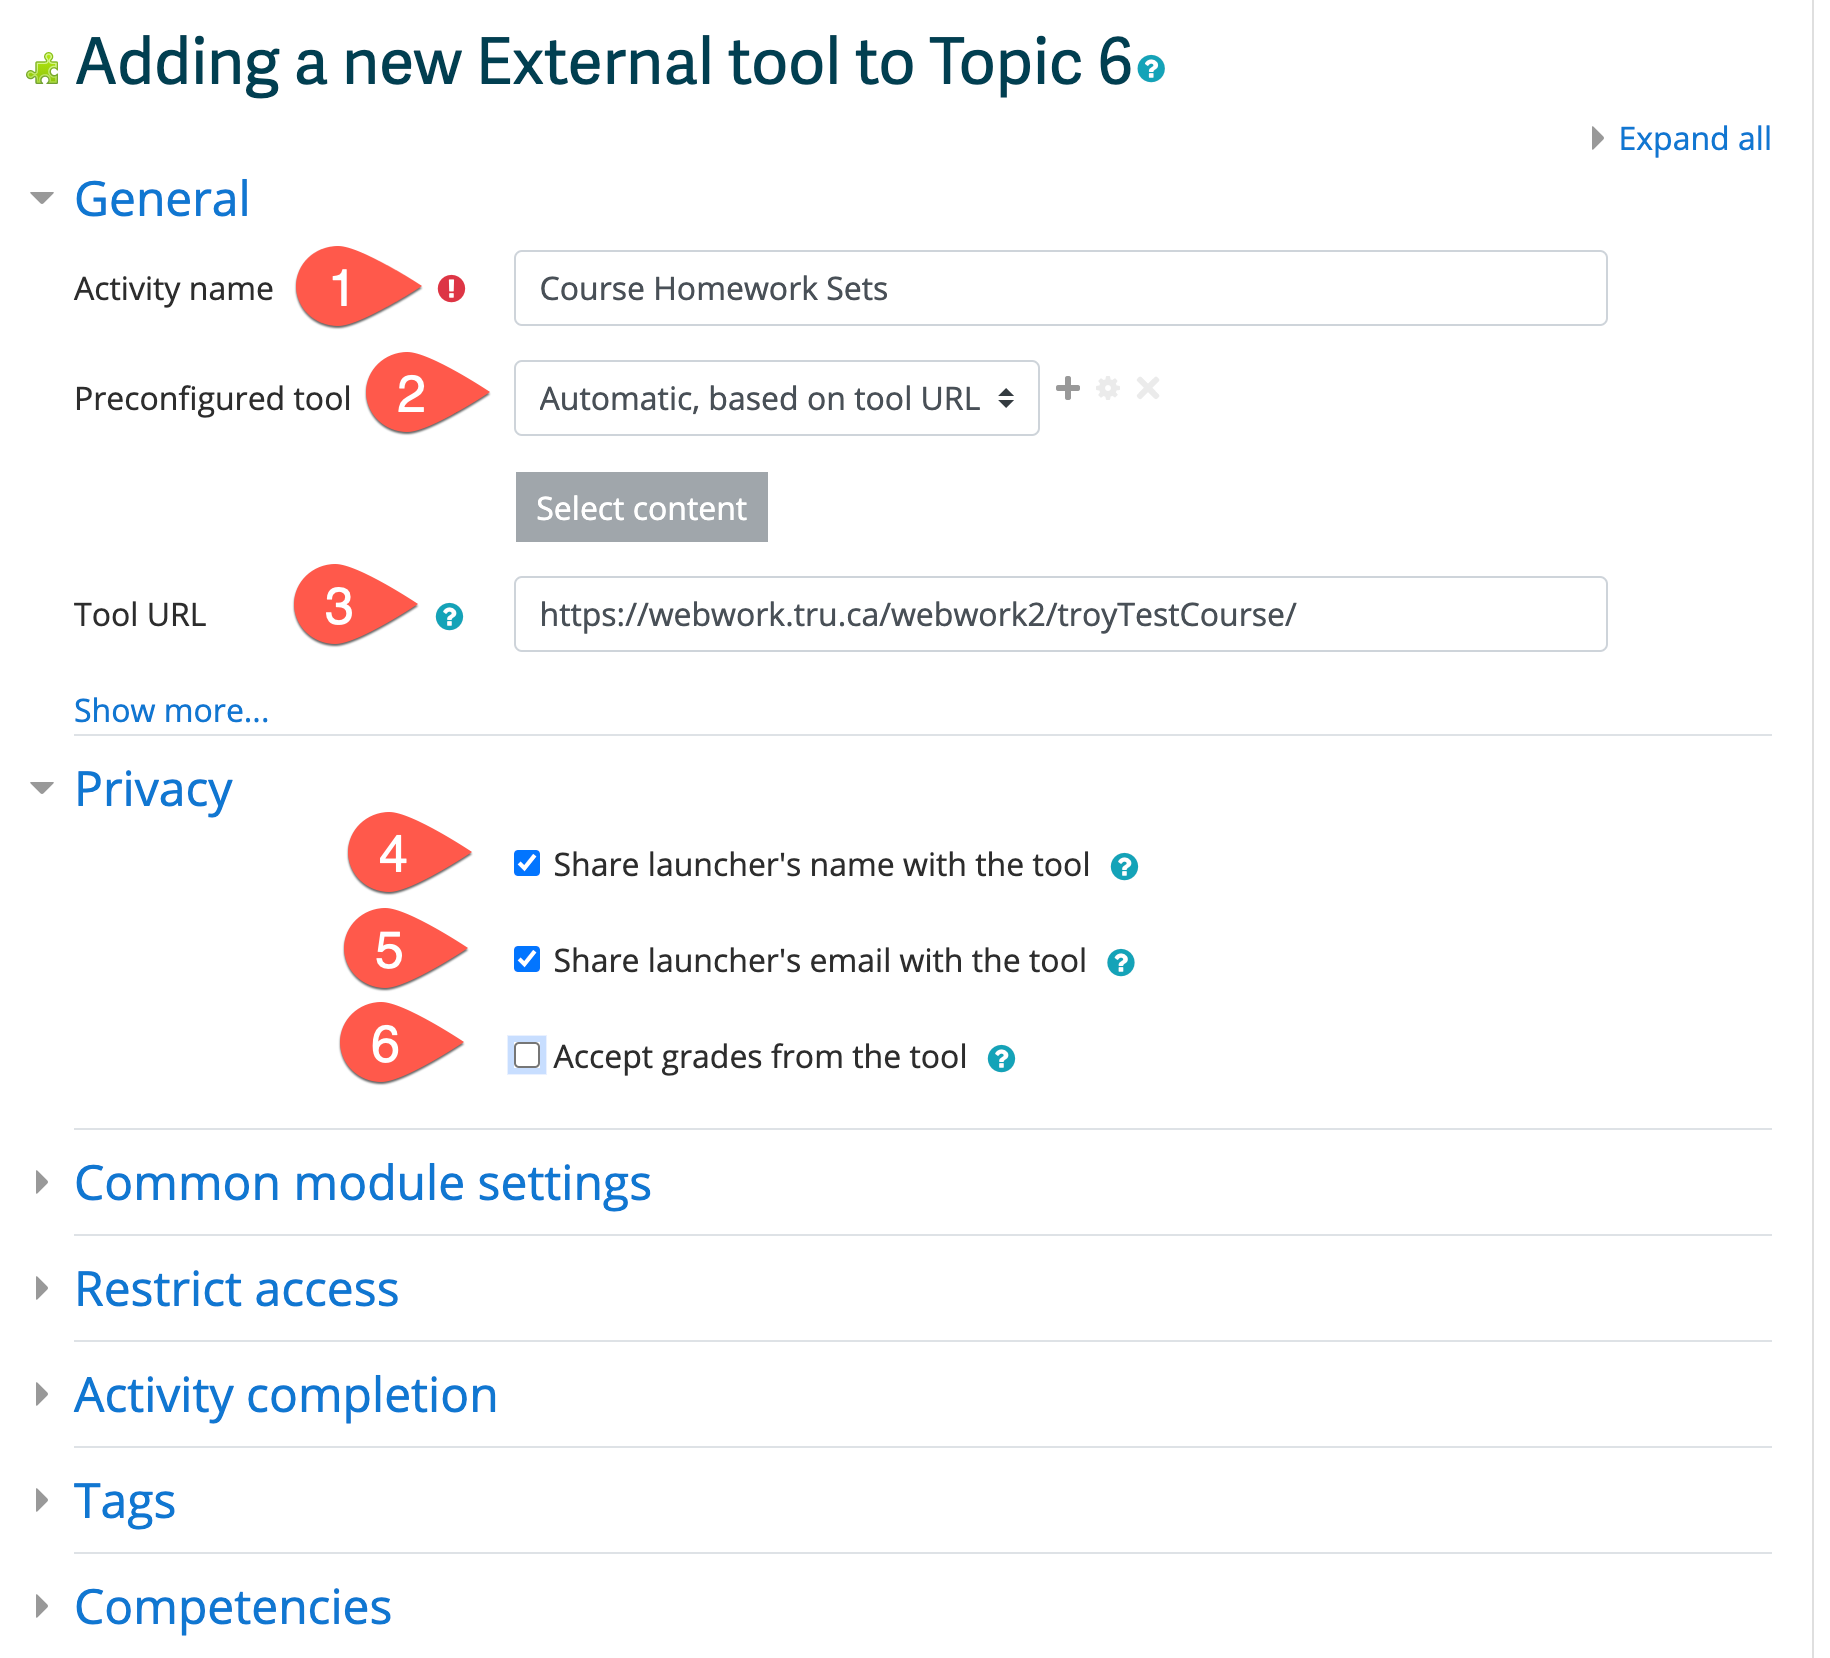Click the X icon beside Preconfigured tool
1830x1658 pixels.
(1148, 388)
